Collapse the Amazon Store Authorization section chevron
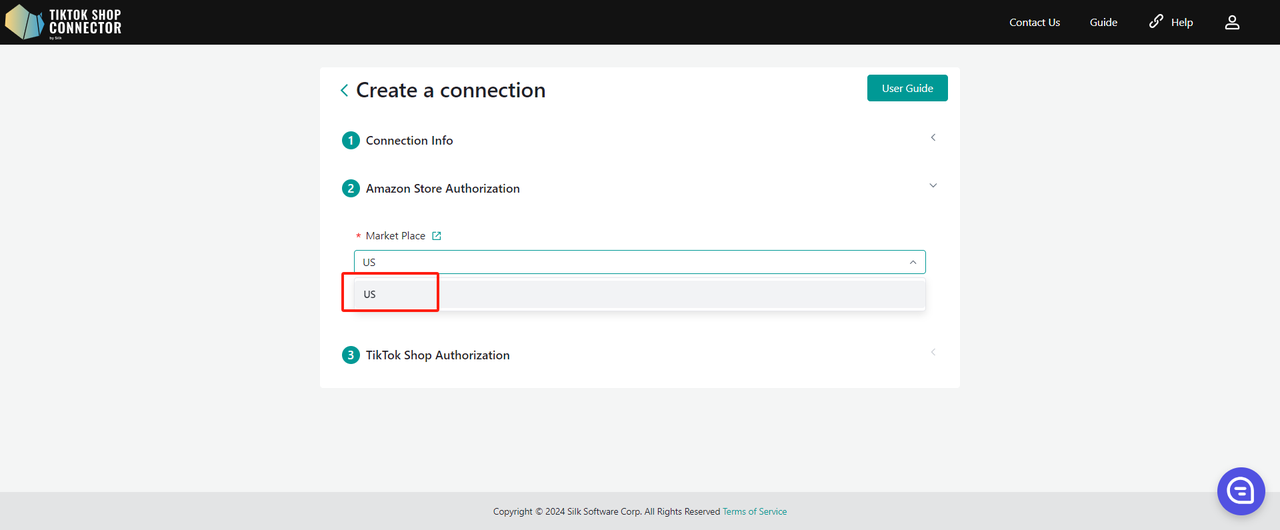The width and height of the screenshot is (1280, 530). coord(933,186)
